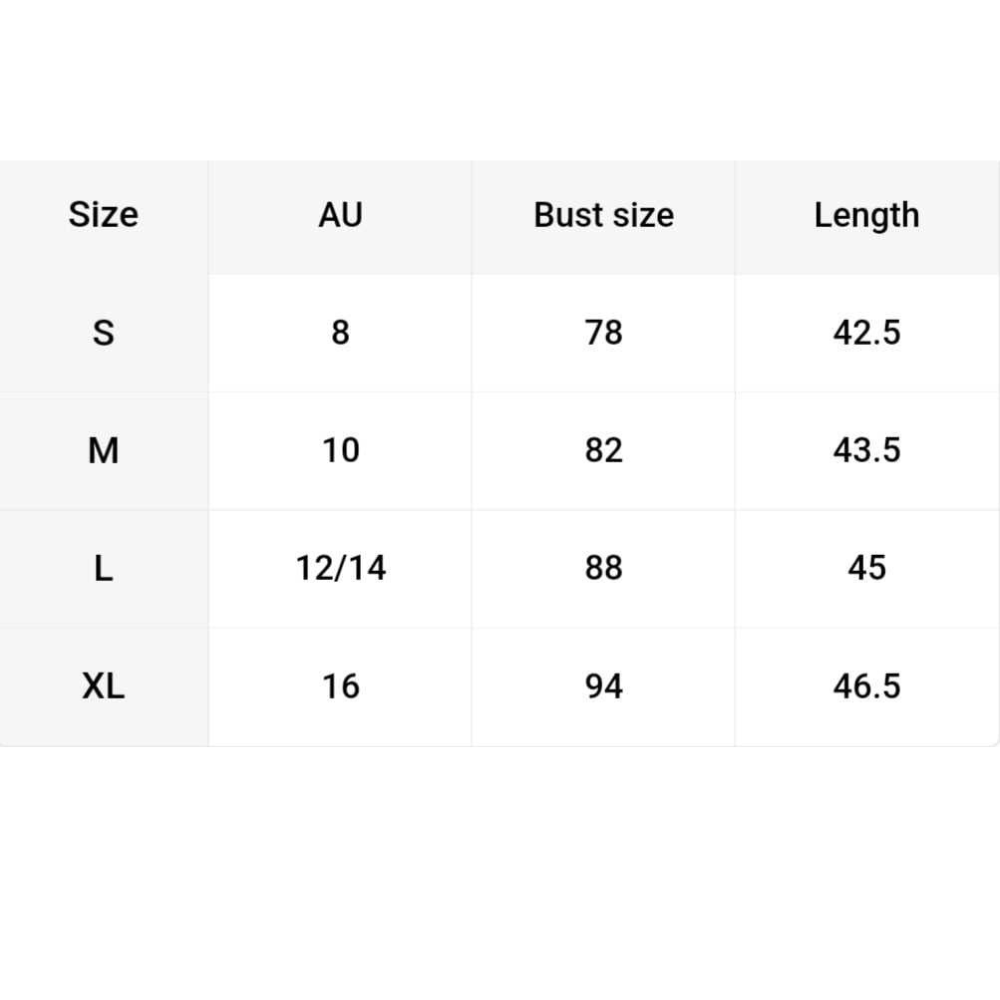Select length value 43.5 cell
Image resolution: width=1000 pixels, height=1000 pixels.
pyautogui.click(x=866, y=450)
